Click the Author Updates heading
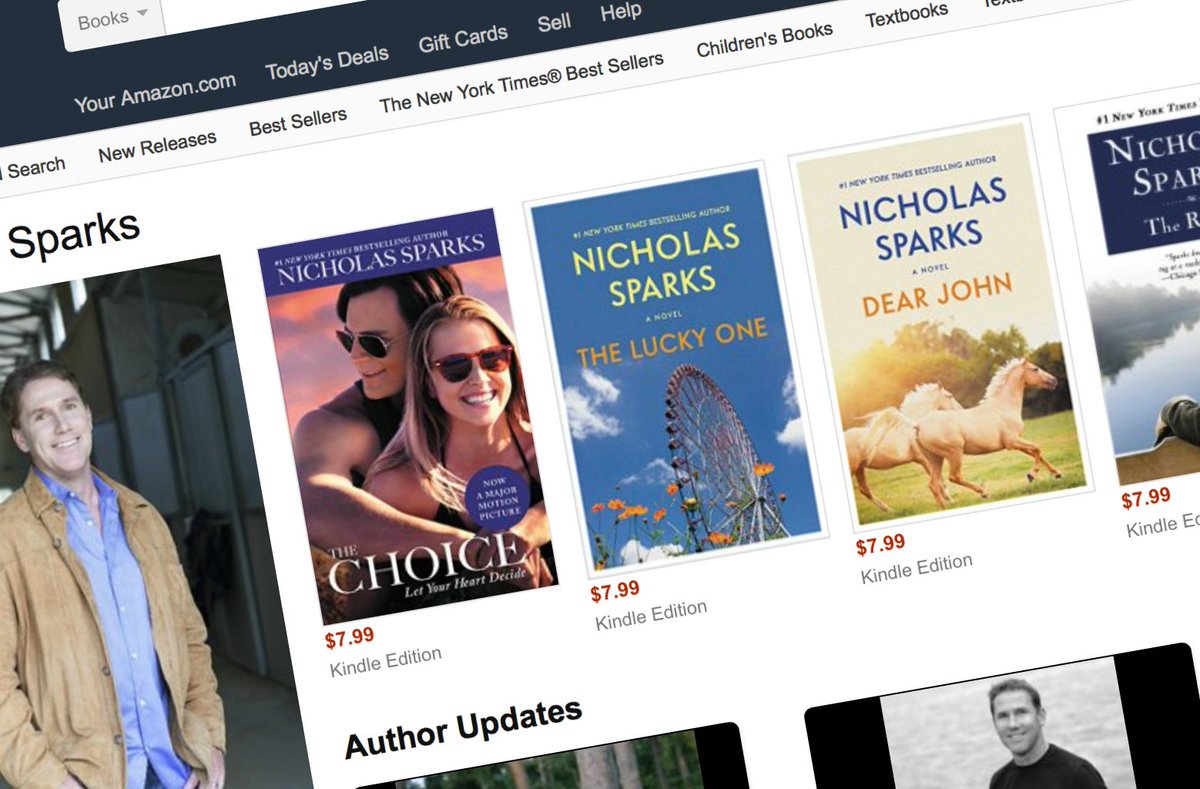Viewport: 1200px width, 789px height. tap(463, 727)
